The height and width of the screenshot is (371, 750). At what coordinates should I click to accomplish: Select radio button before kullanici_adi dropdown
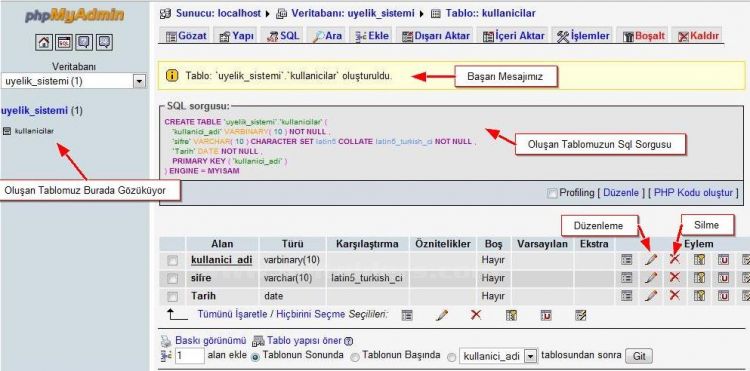coord(451,357)
